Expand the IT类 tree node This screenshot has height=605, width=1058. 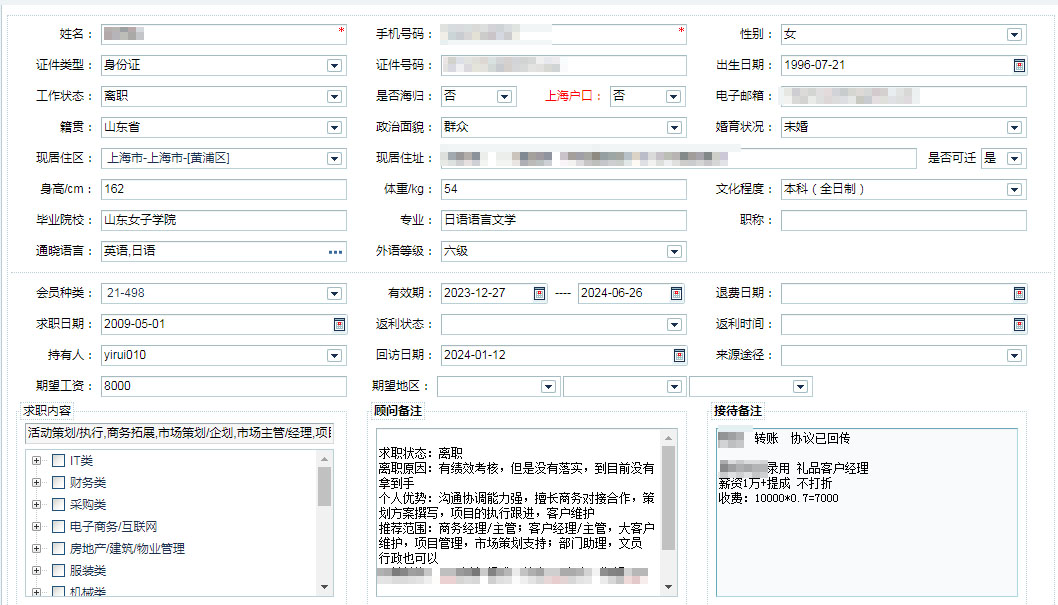pos(36,461)
